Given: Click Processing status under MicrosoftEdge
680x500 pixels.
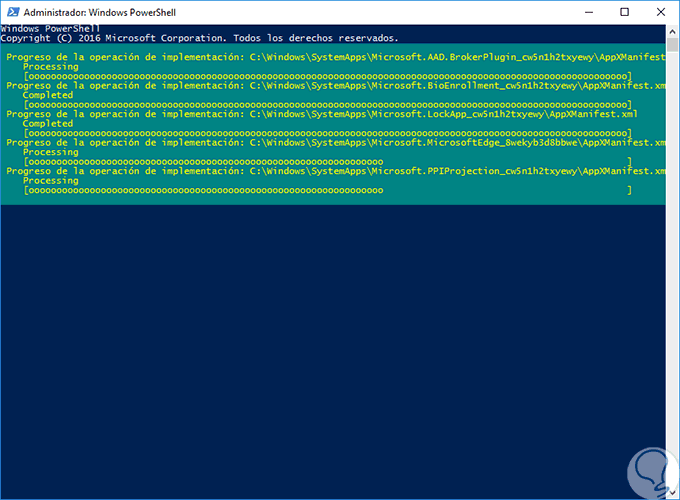Looking at the screenshot, I should [51, 152].
